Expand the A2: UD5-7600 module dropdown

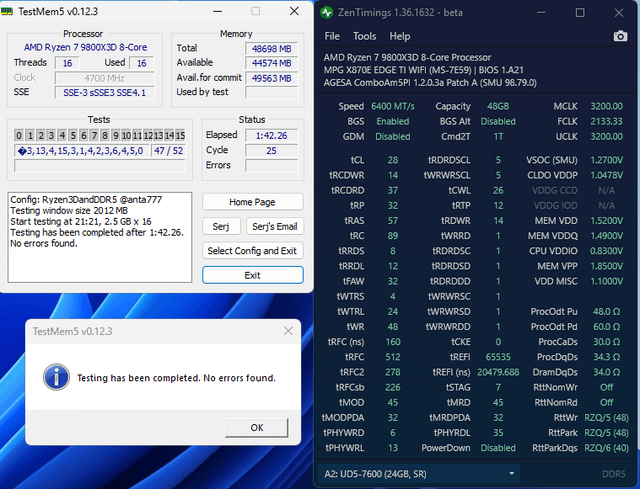[418, 474]
